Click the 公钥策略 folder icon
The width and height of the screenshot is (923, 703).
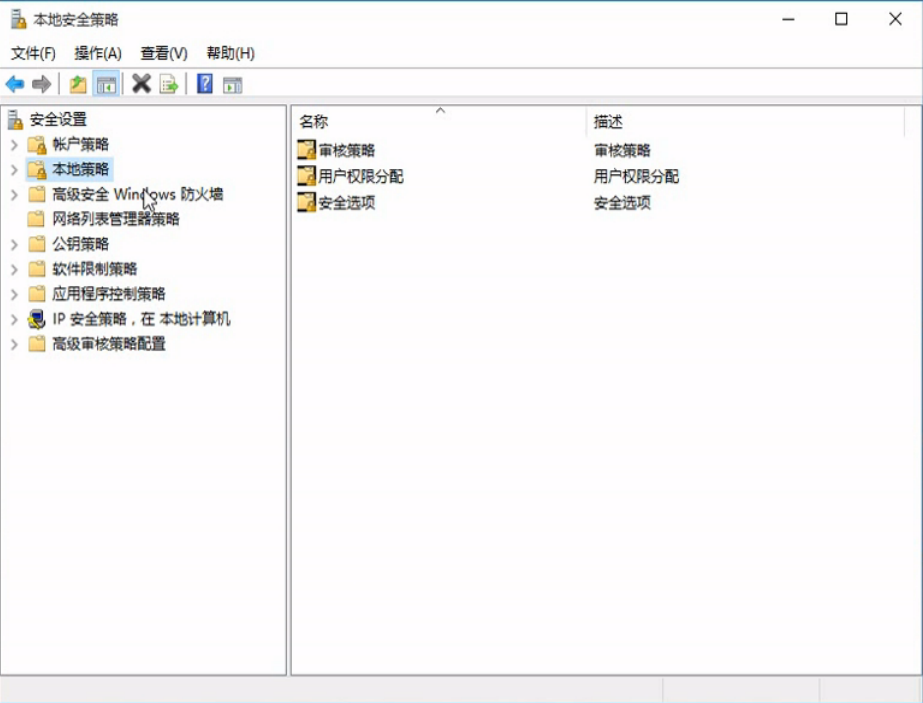click(36, 244)
